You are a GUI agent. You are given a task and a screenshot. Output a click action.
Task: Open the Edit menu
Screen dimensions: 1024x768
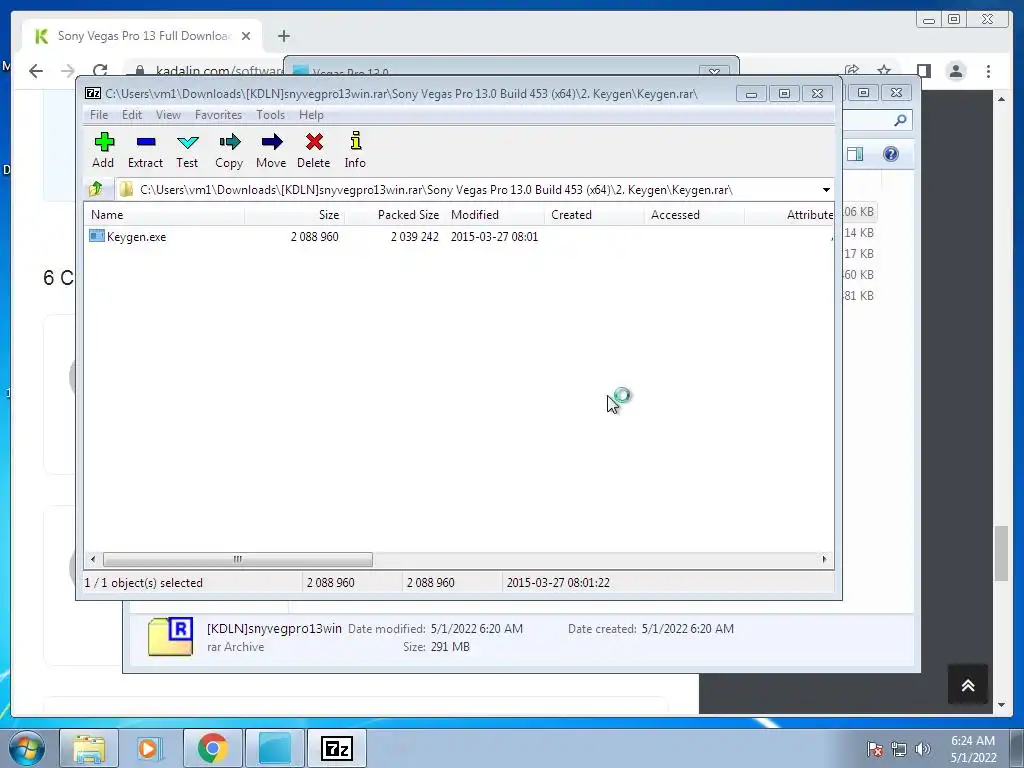(131, 115)
